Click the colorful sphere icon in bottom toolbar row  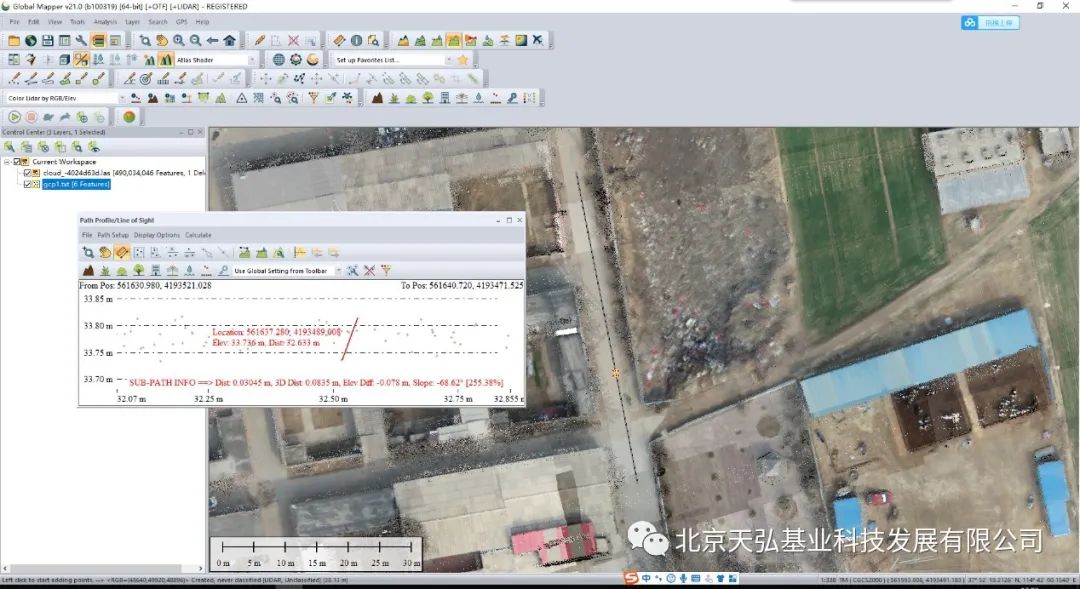(129, 117)
